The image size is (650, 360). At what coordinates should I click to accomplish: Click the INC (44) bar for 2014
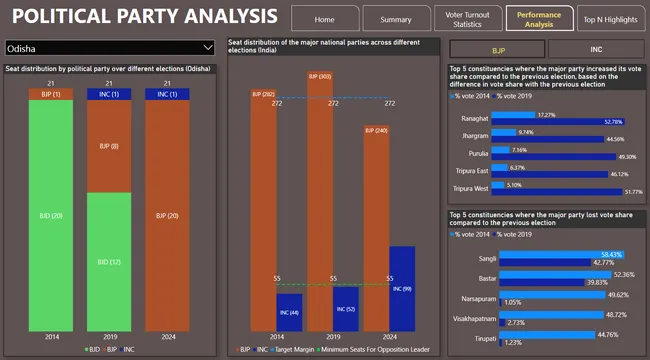289,313
